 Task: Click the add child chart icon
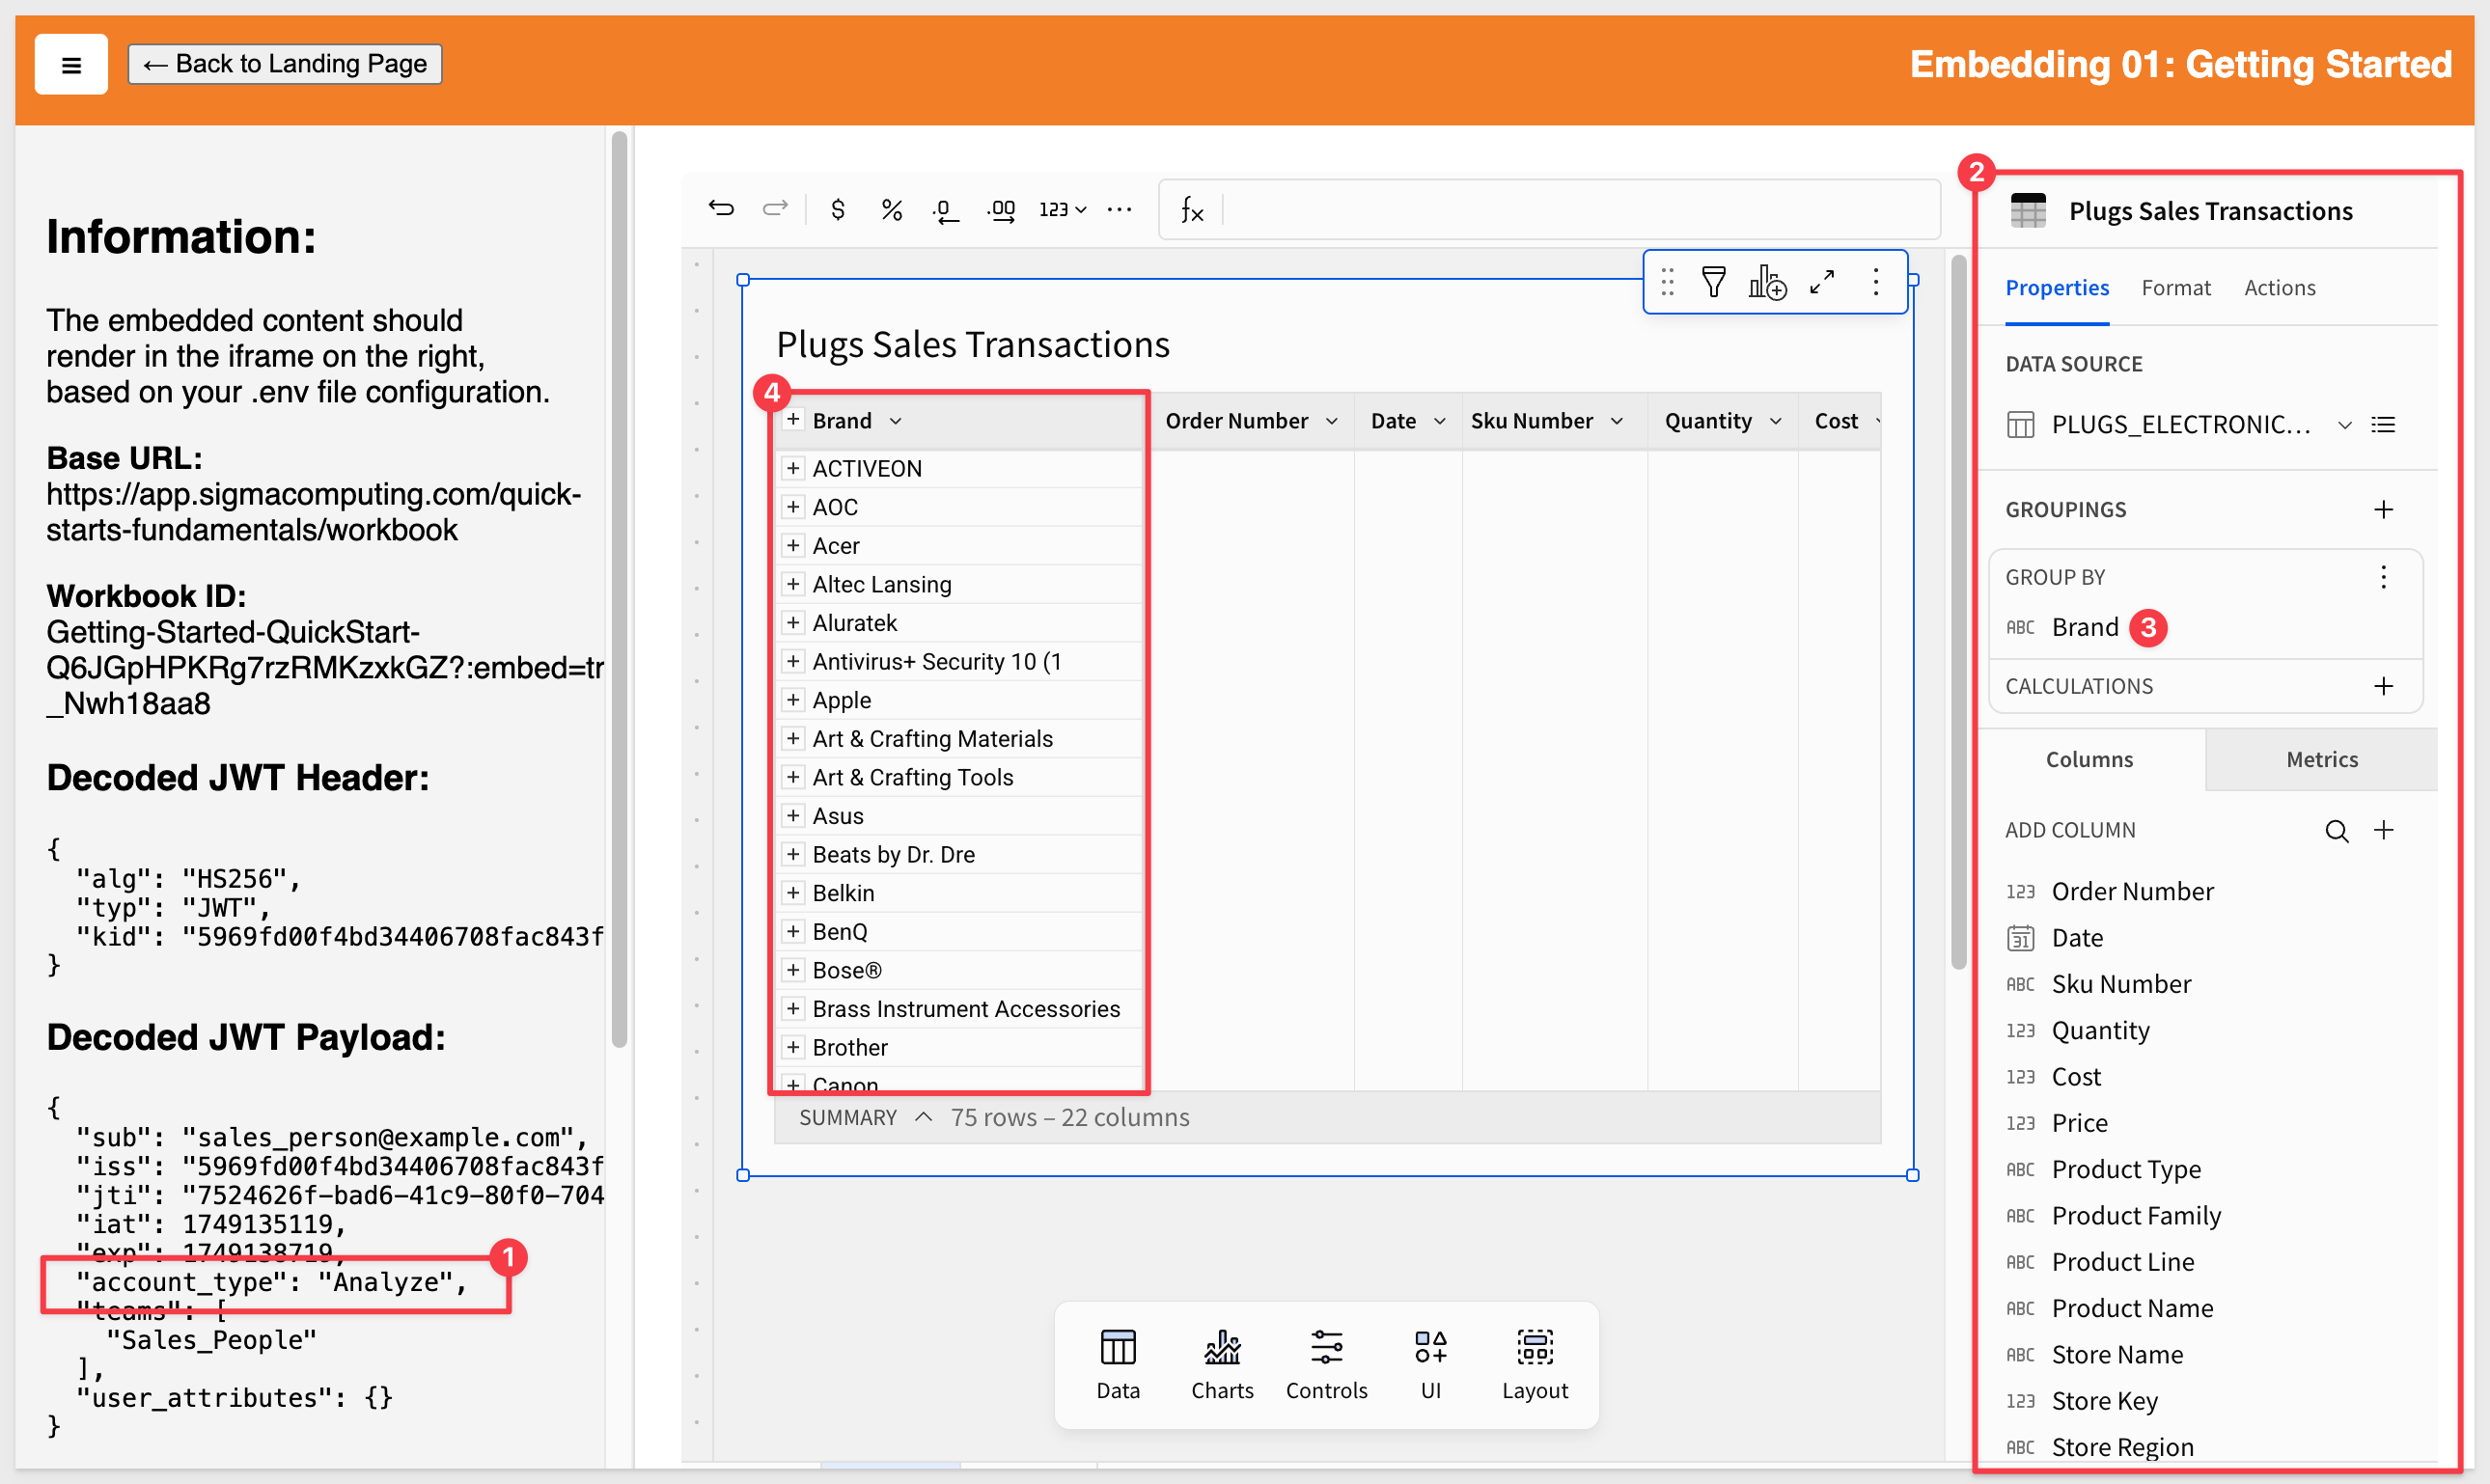click(x=1767, y=282)
